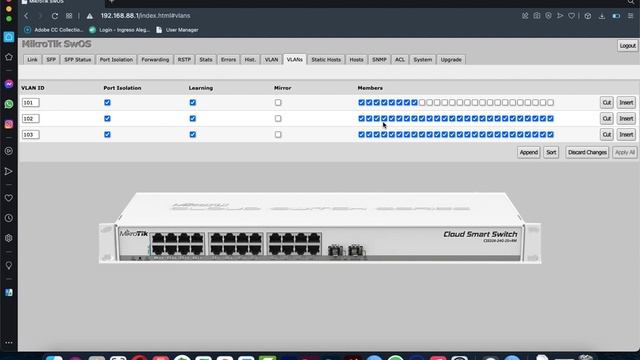Open browsing history clock in sidebar
This screenshot has height=360, width=640.
point(9,218)
